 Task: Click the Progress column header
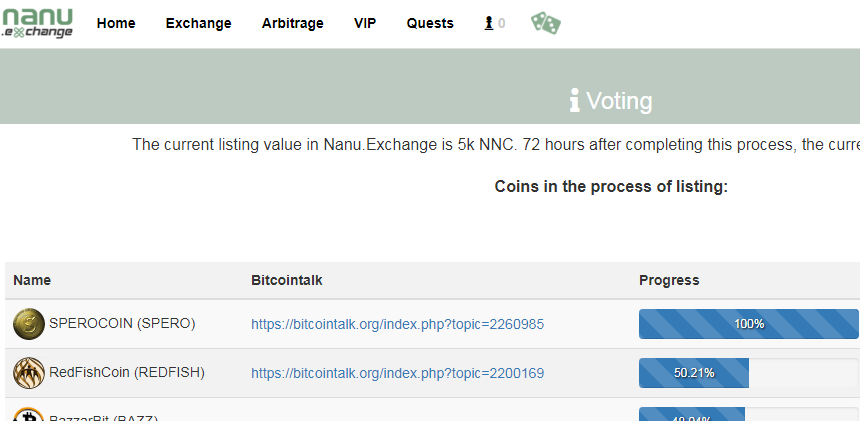pyautogui.click(x=669, y=280)
